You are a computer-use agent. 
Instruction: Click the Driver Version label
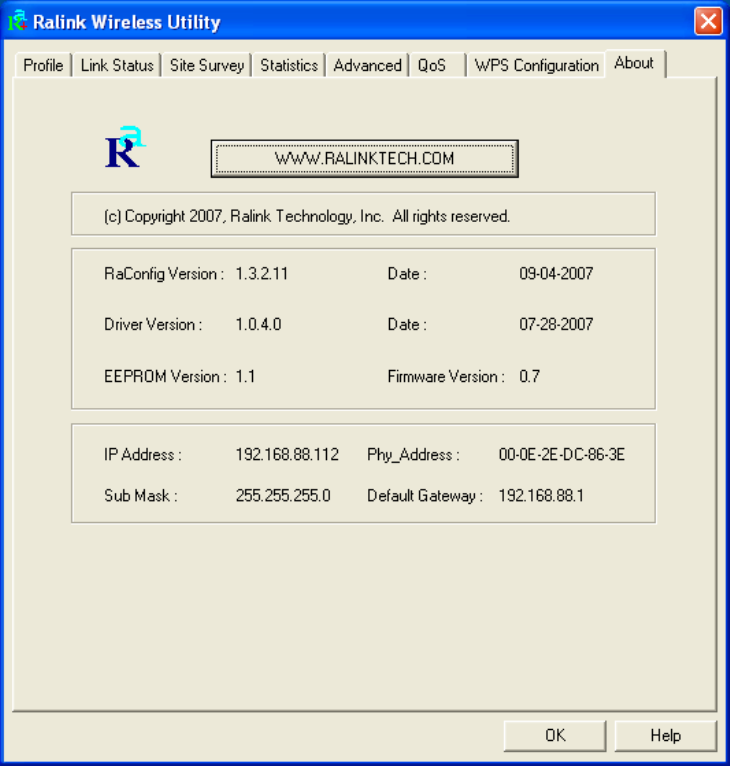tap(153, 324)
